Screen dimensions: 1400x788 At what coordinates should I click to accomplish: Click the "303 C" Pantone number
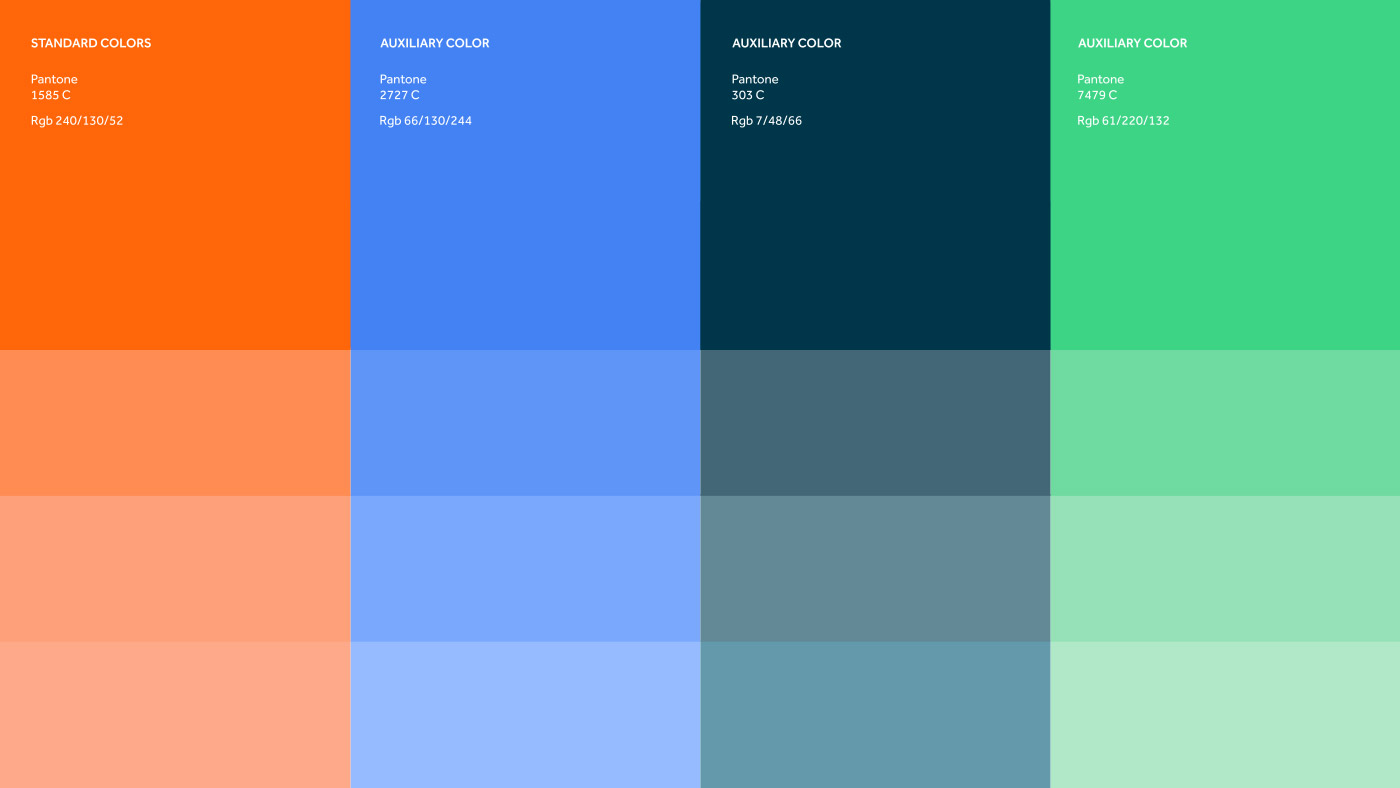(x=748, y=95)
